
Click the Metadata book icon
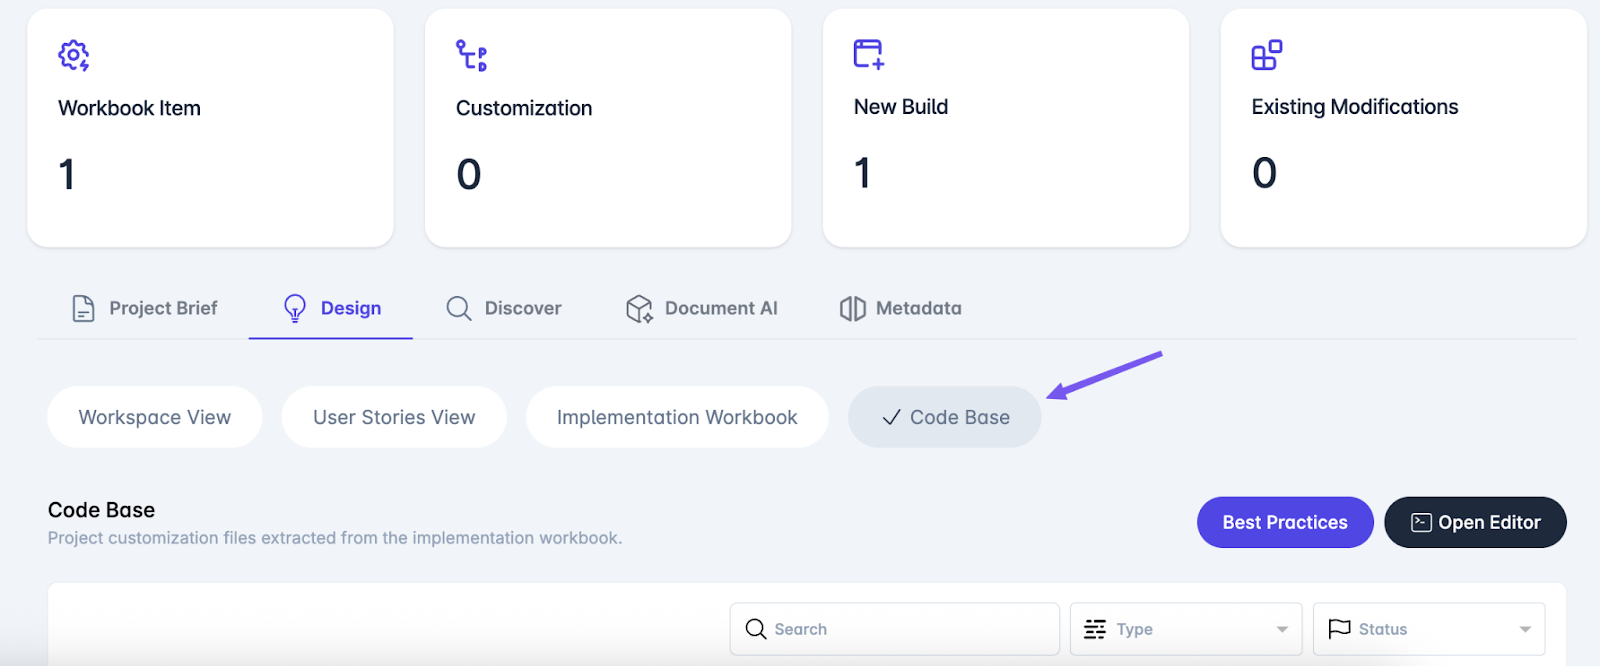(853, 308)
